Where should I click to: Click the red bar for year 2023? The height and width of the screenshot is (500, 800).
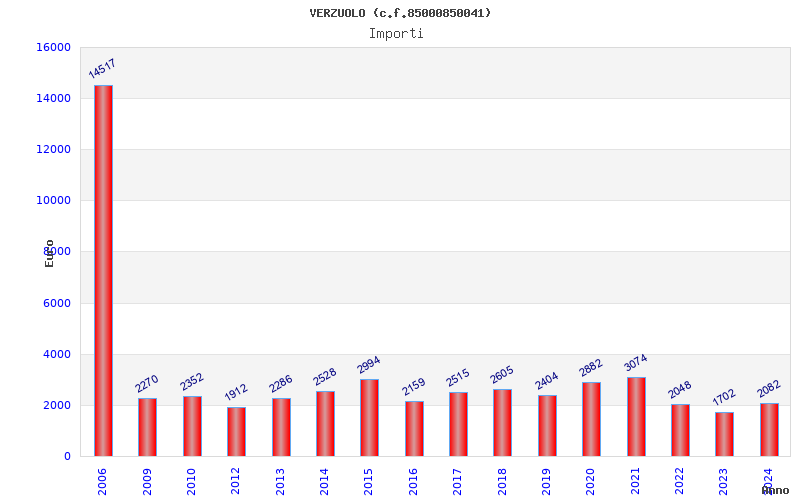click(x=724, y=435)
